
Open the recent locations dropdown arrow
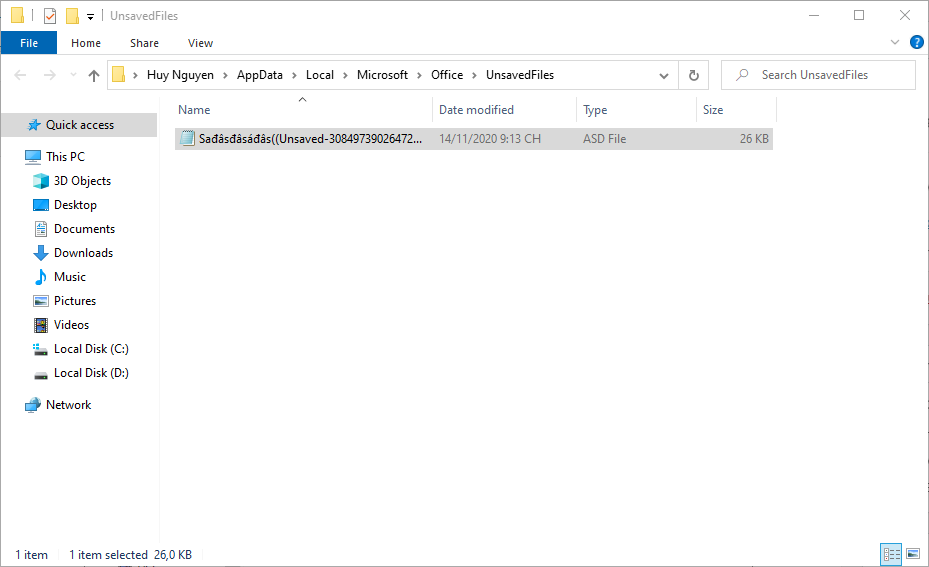point(73,75)
